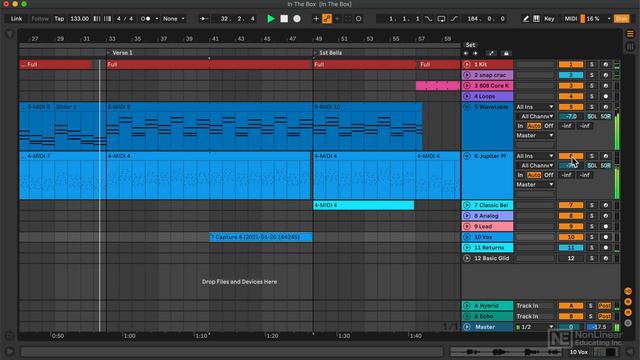Click the Tap tempo button

pos(59,19)
